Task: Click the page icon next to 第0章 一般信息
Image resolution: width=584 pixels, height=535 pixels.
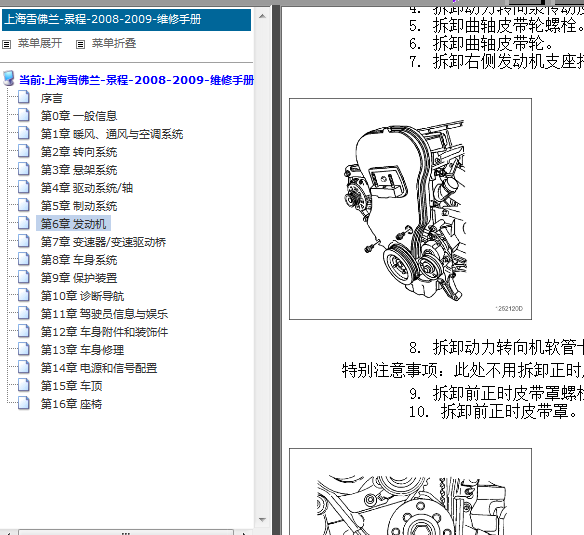Action: point(24,115)
